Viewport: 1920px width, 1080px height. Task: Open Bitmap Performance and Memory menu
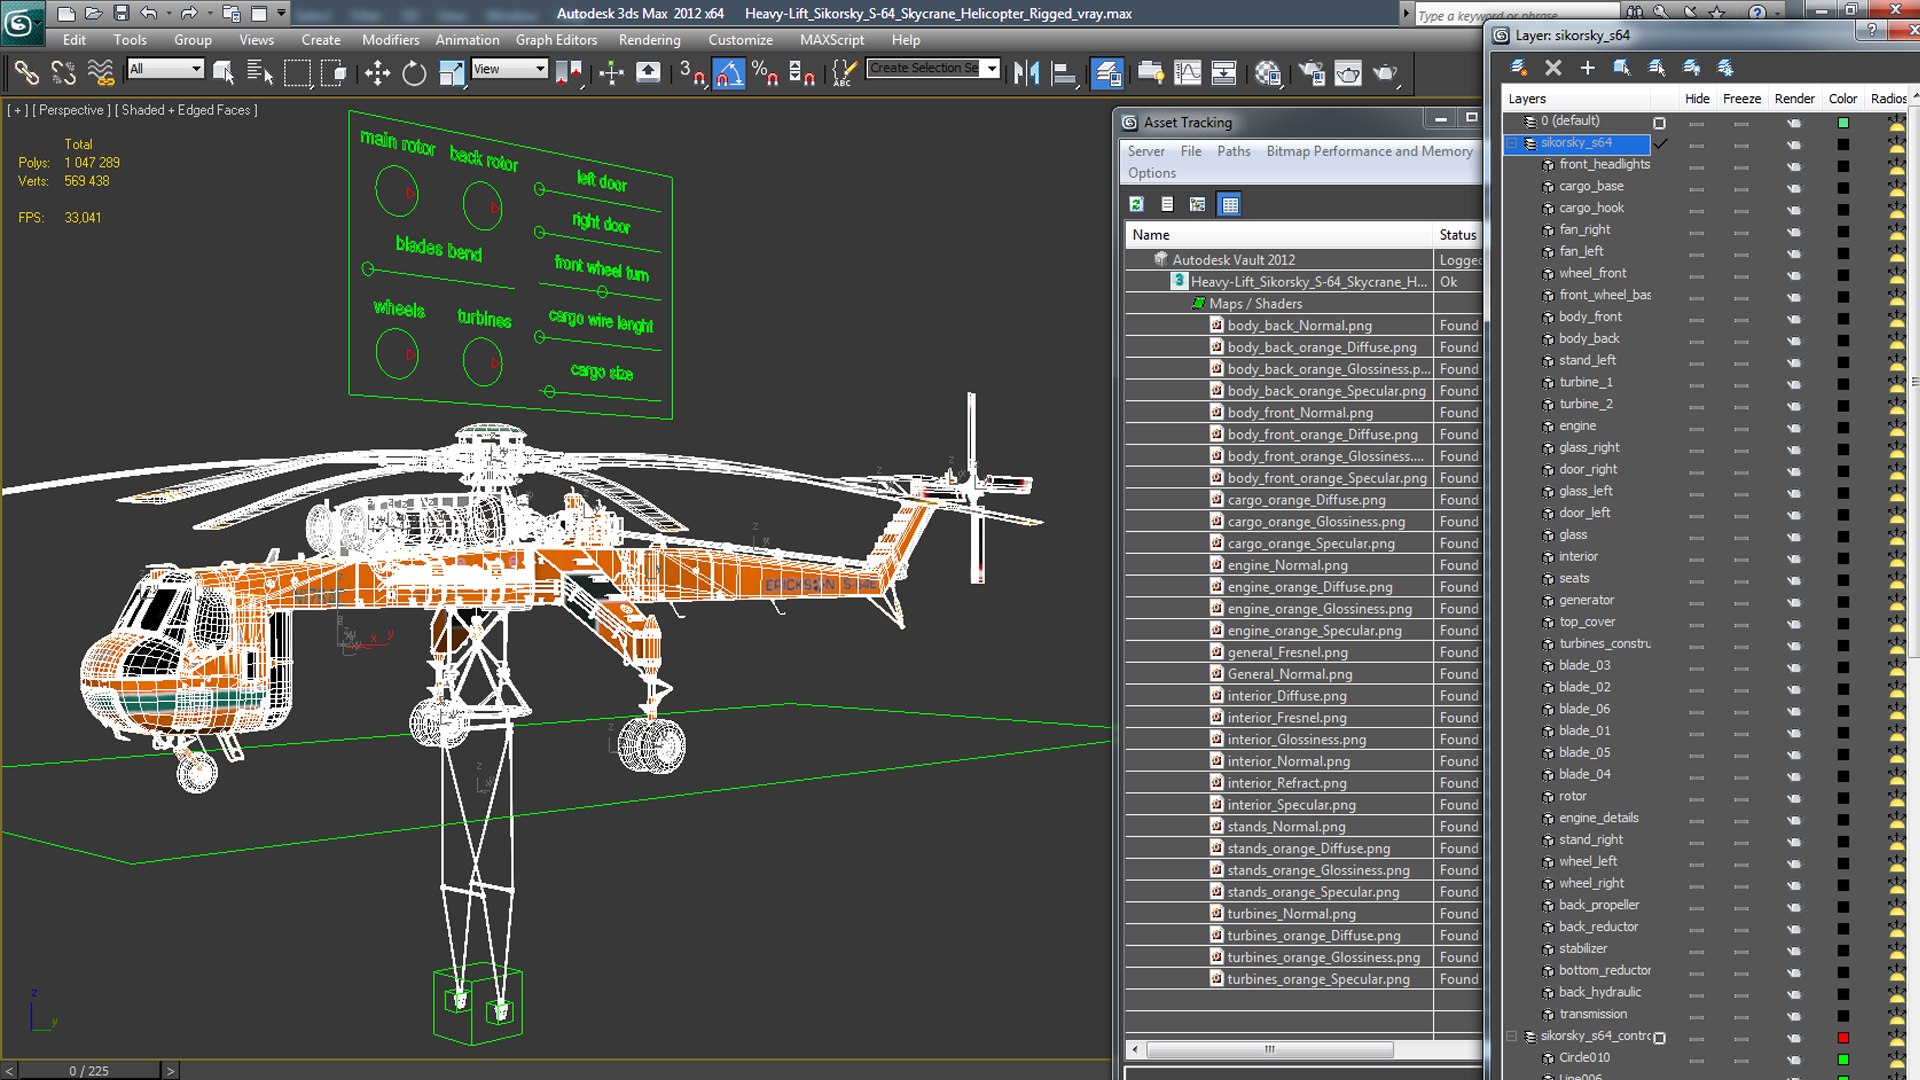(1369, 151)
